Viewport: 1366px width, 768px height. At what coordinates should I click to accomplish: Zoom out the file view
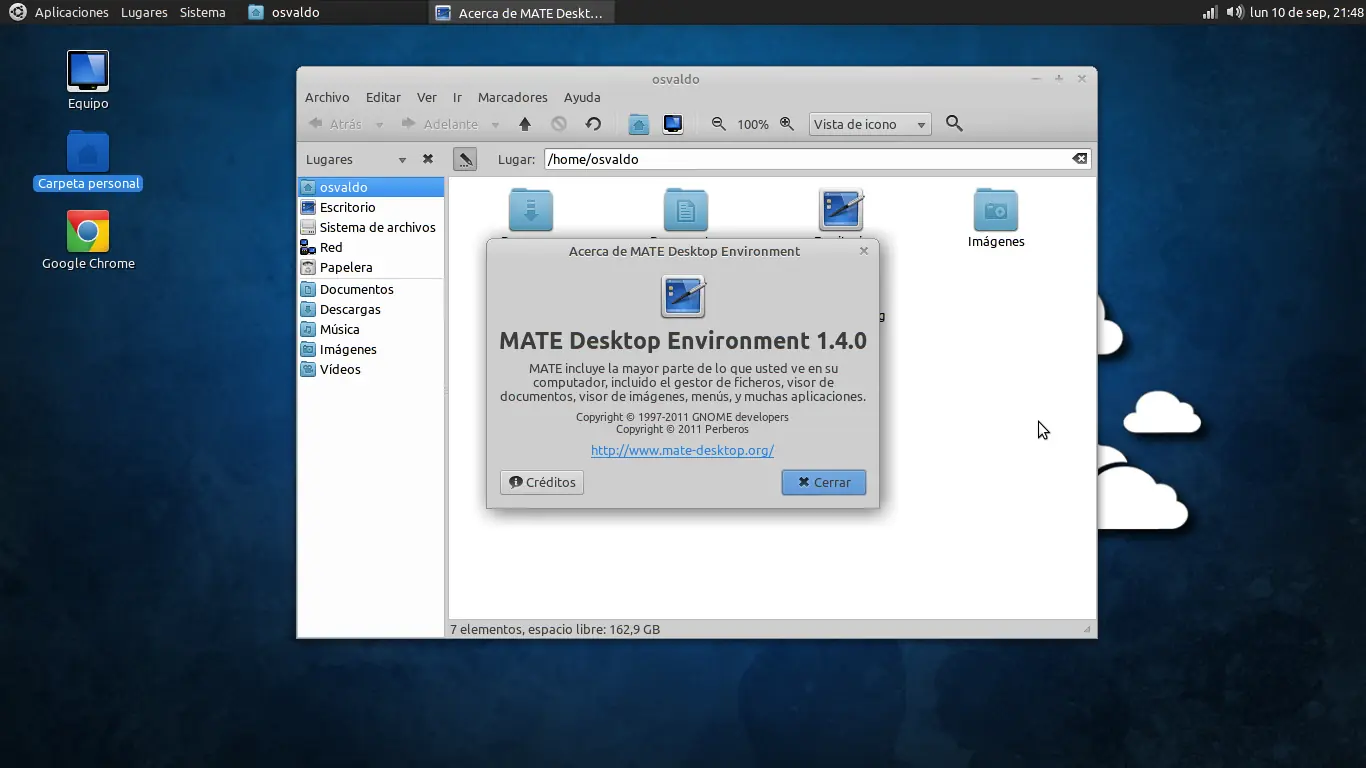coord(718,124)
